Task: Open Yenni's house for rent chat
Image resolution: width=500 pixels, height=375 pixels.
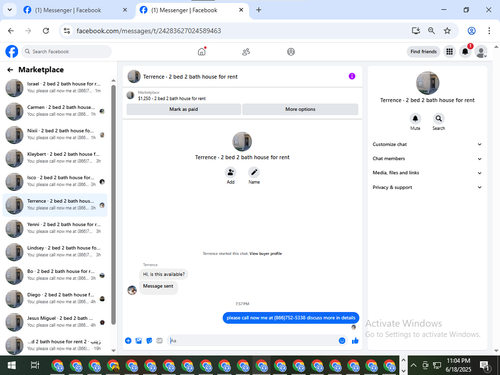Action: coord(55,229)
